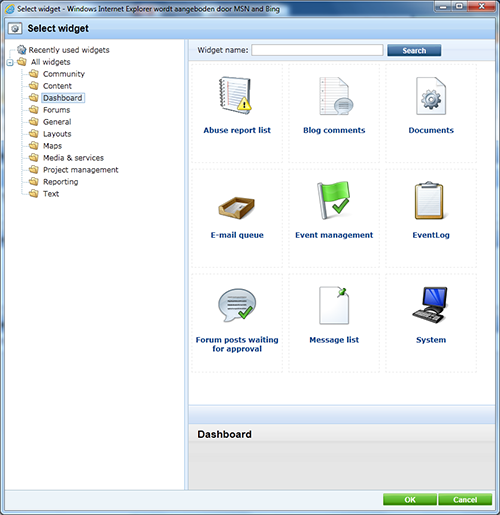
Task: Click the Dashboard folder icon
Action: pyautogui.click(x=34, y=98)
